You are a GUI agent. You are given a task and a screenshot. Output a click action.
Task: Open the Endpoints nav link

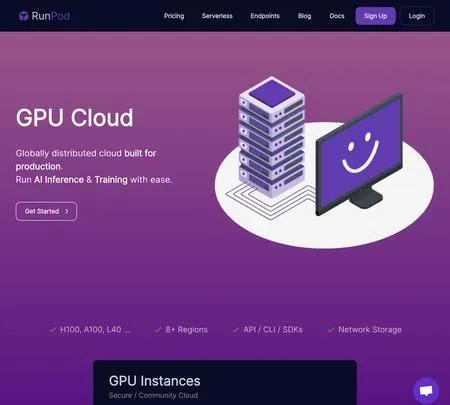[x=265, y=16]
